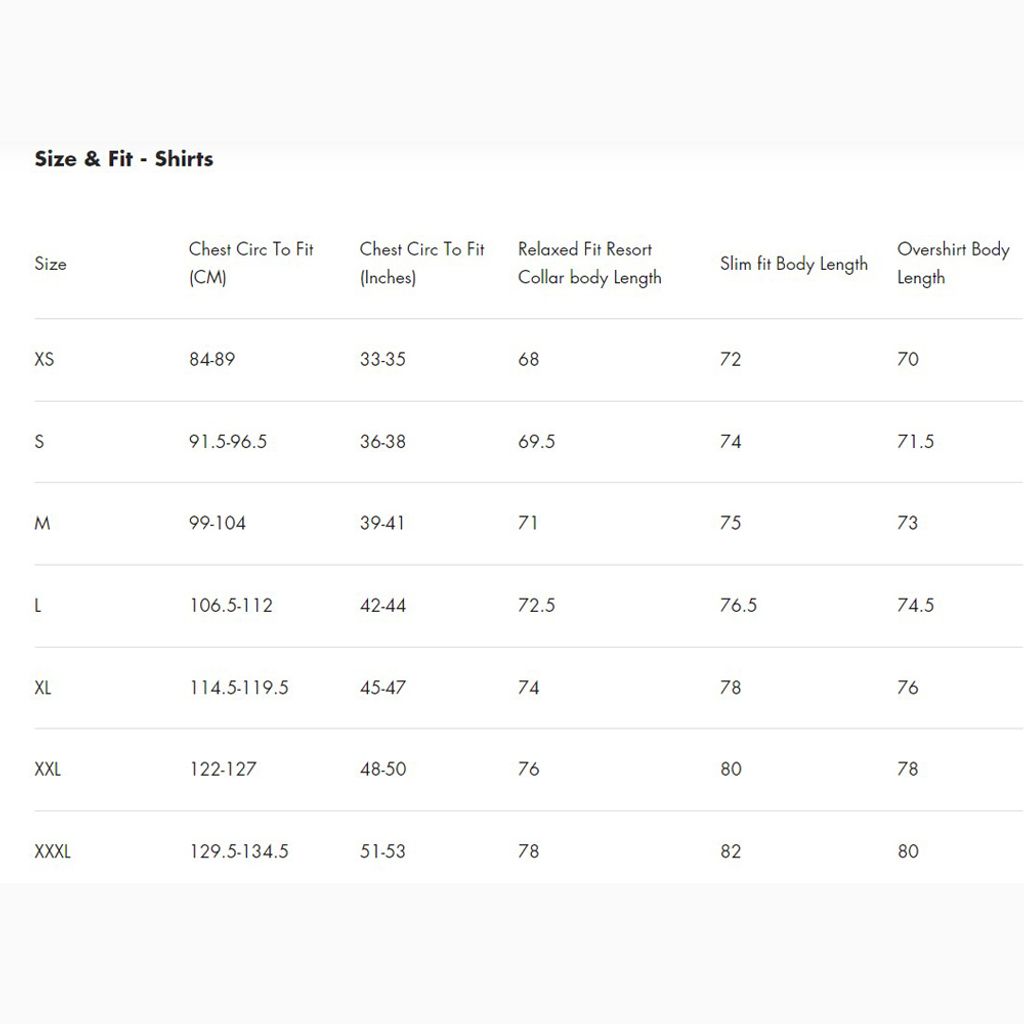Click "Relaxed Fit Resort Collar body Length" header

(x=589, y=264)
